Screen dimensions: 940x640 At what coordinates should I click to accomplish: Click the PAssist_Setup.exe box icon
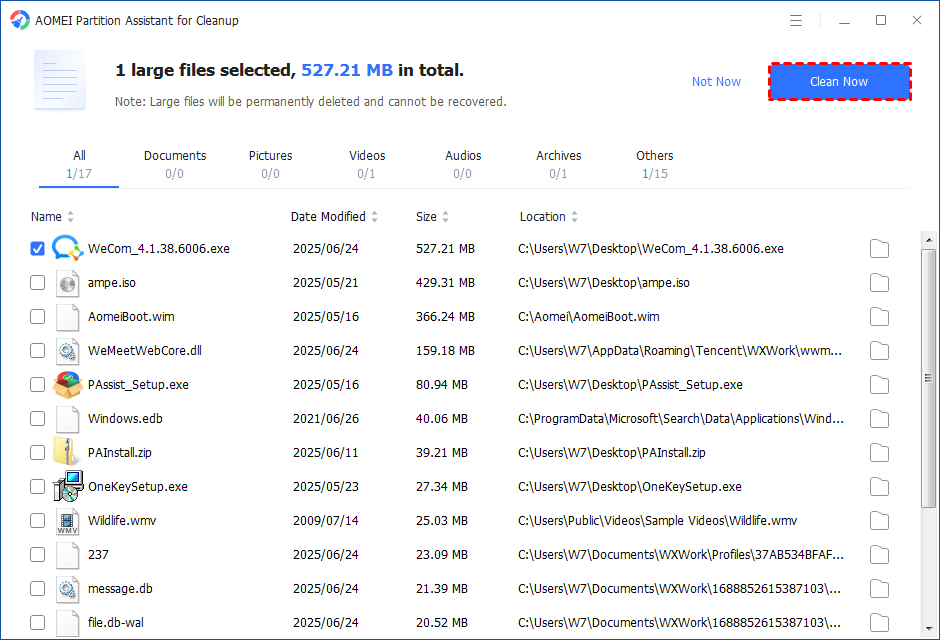point(67,385)
